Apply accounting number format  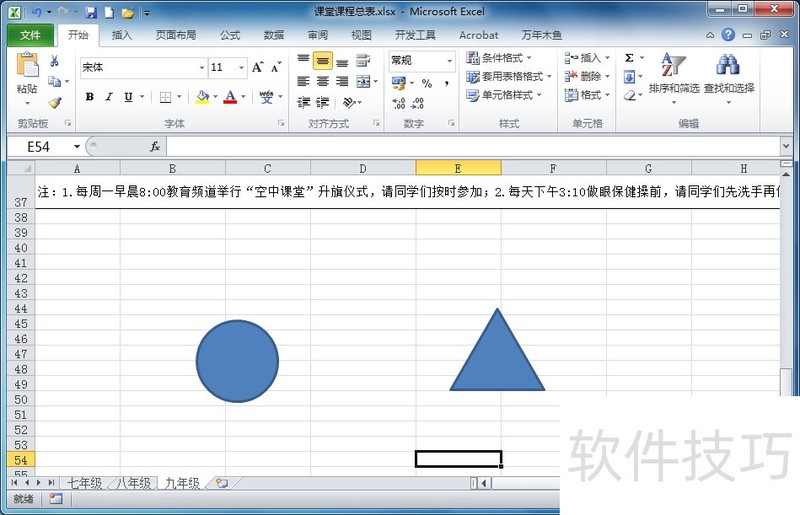[x=398, y=82]
